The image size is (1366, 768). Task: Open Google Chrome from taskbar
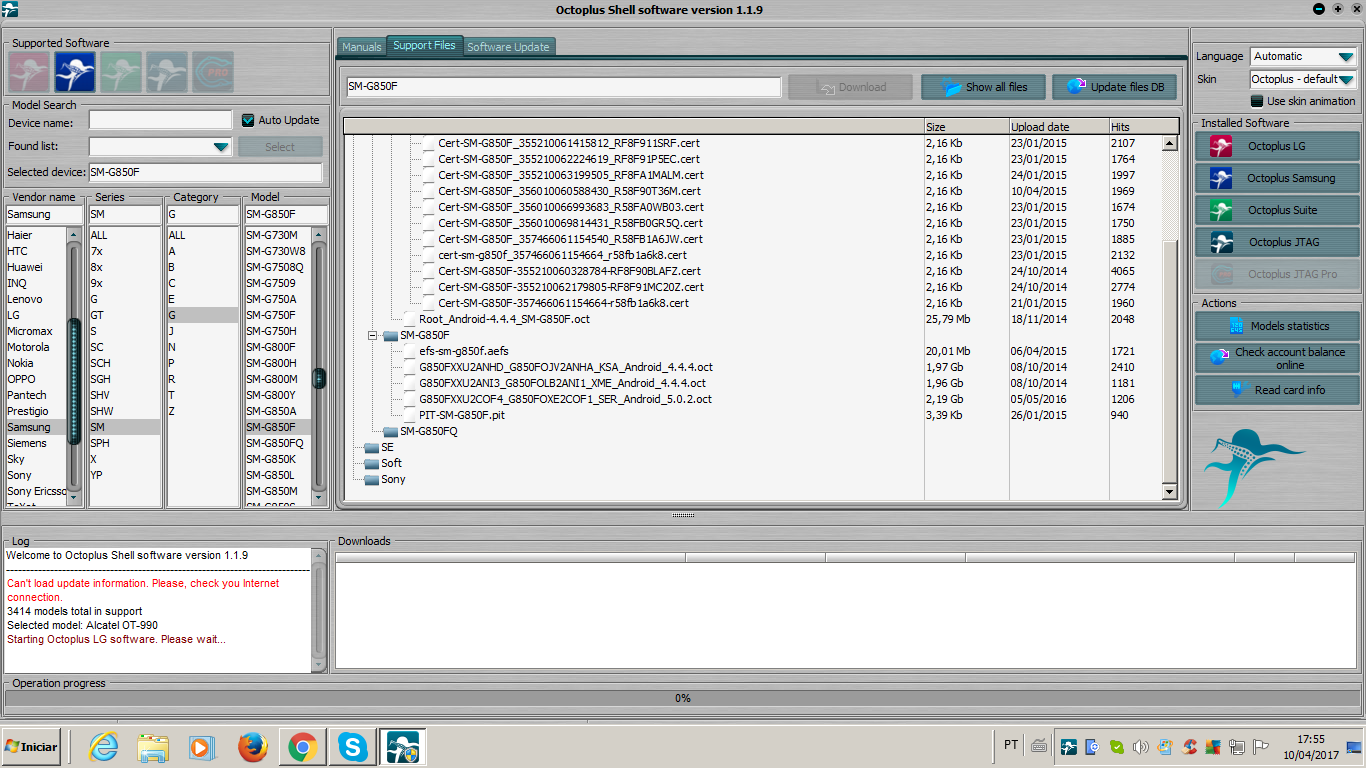[x=303, y=747]
